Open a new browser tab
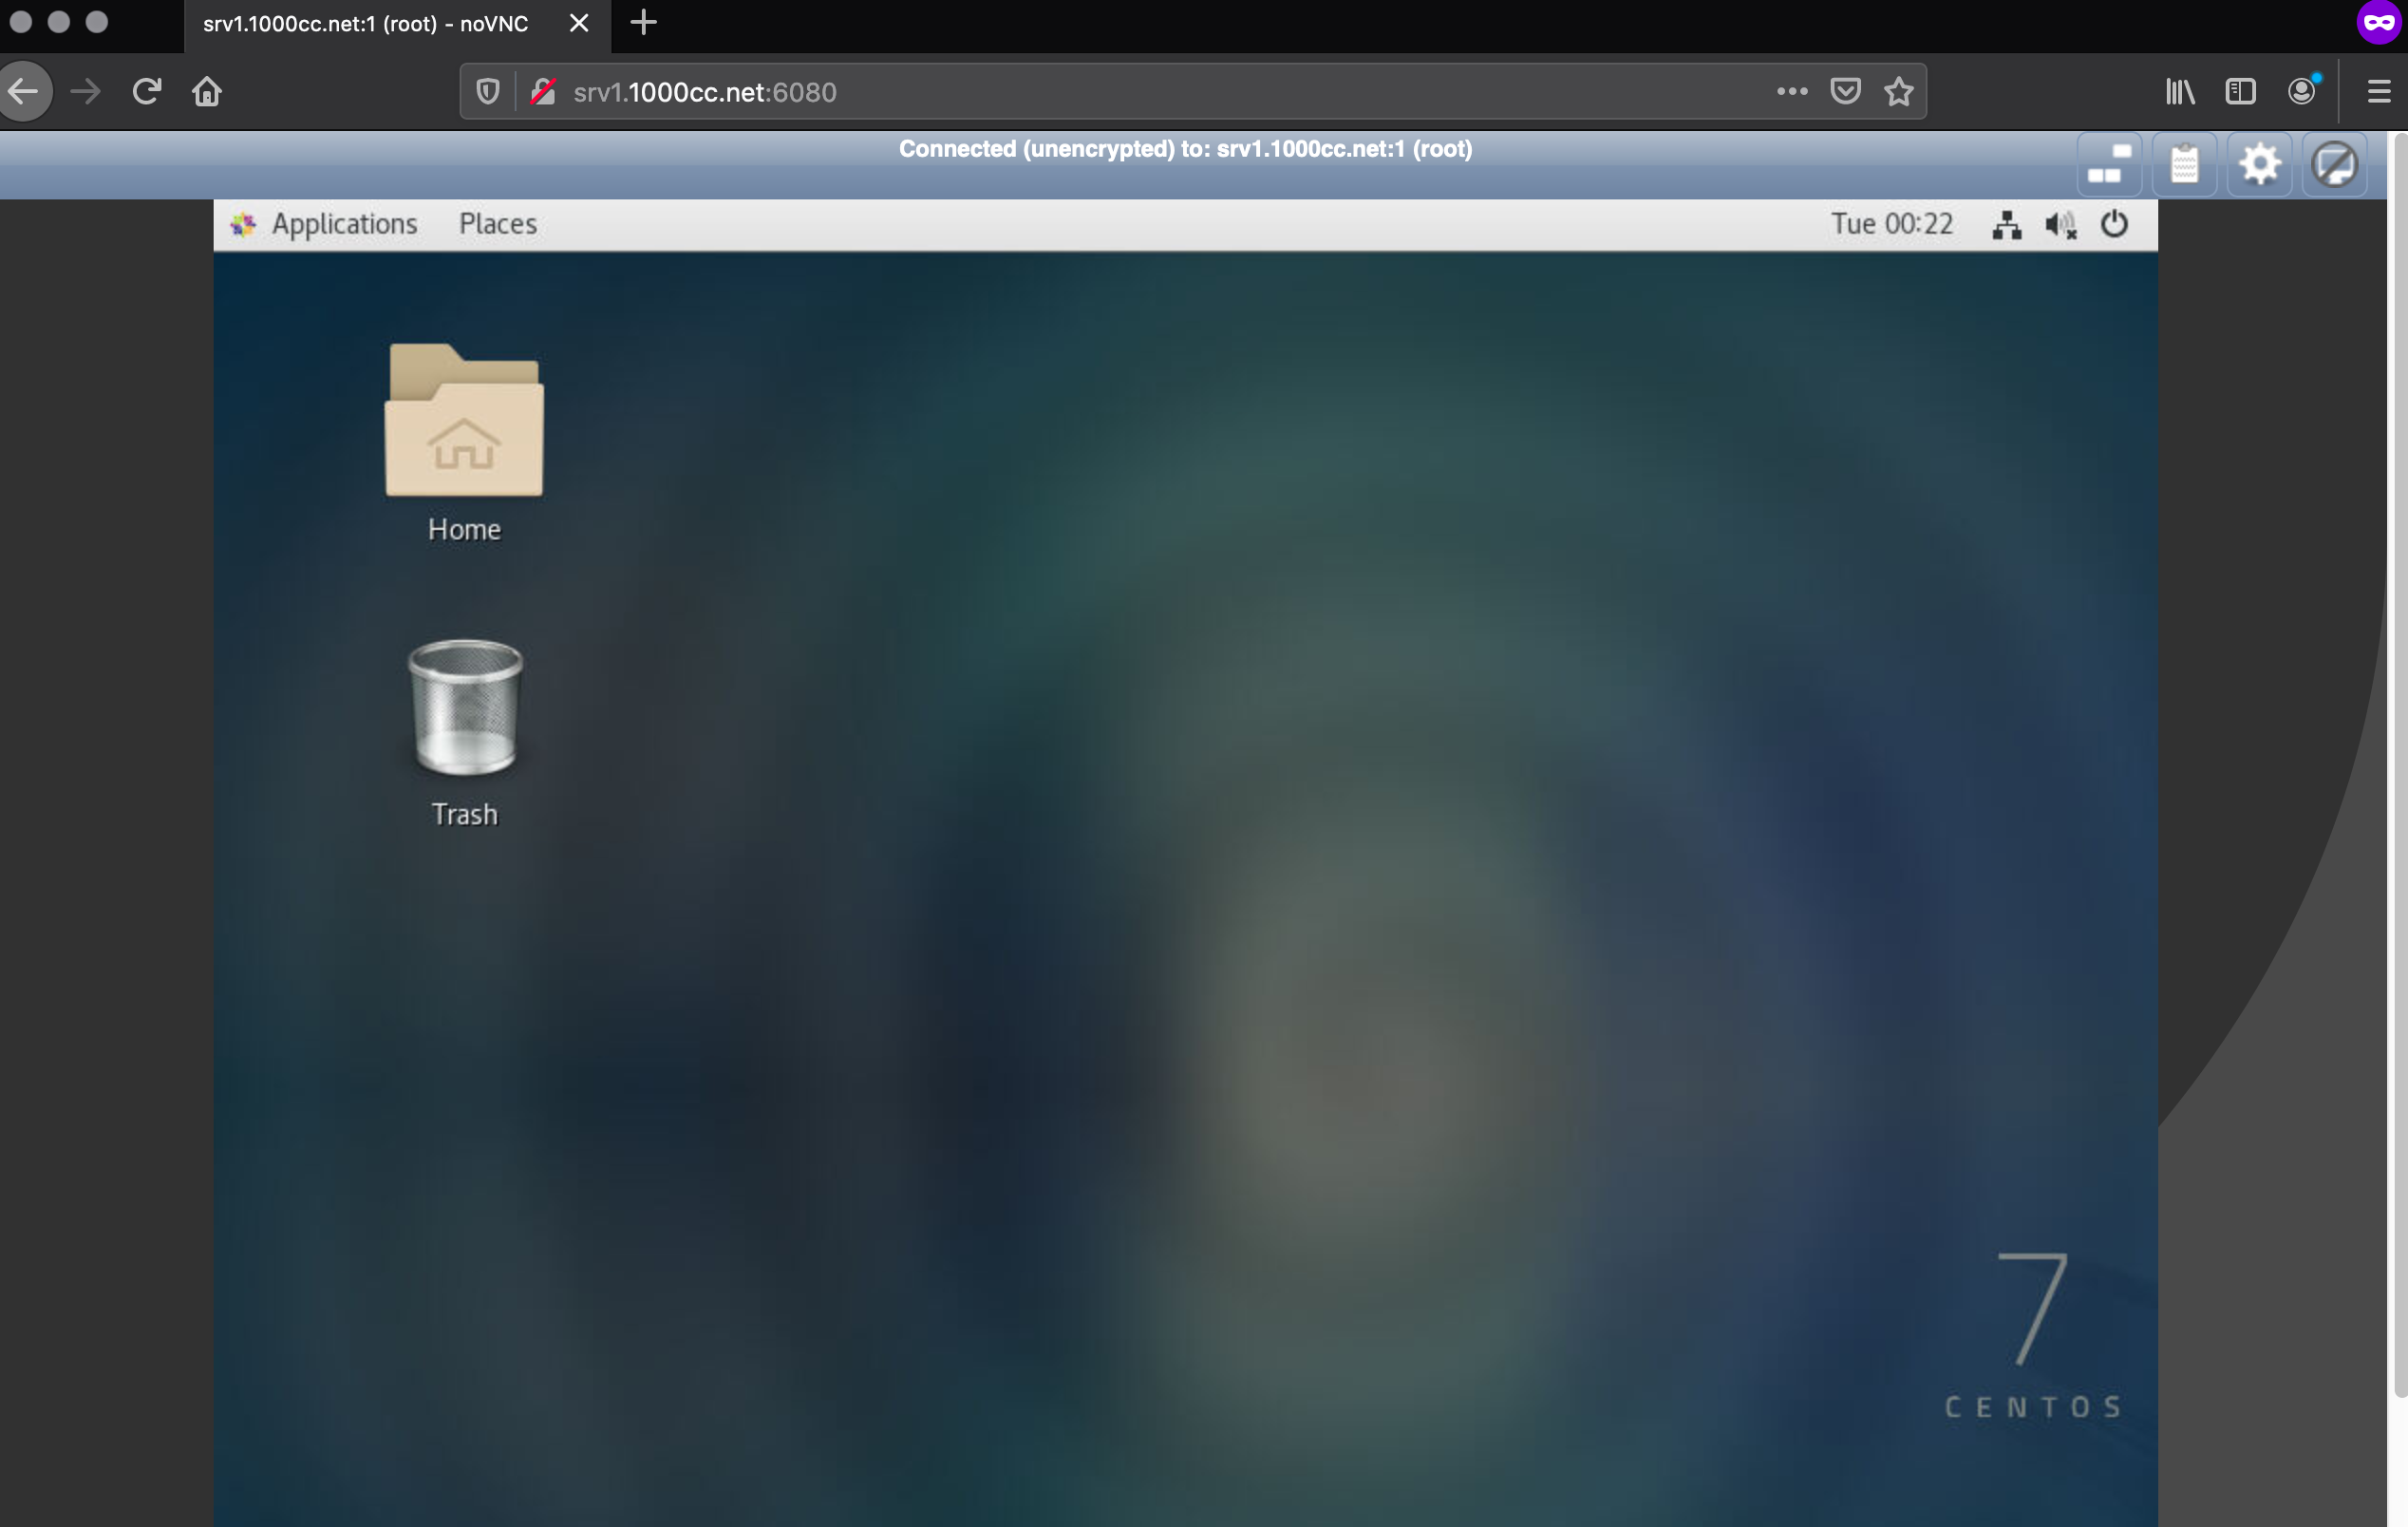Screen dimensions: 2408x1527 [x=643, y=23]
